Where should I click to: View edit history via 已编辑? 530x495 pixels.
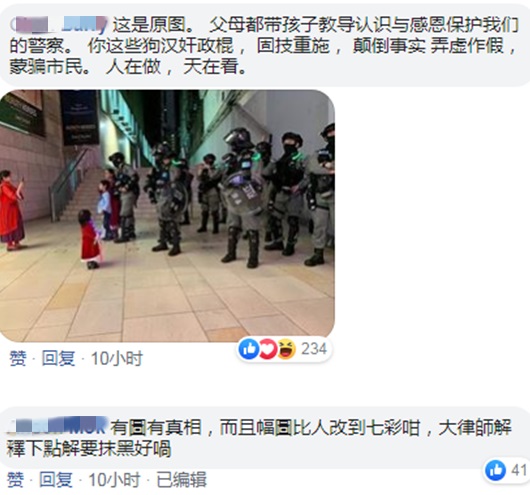[x=181, y=479]
